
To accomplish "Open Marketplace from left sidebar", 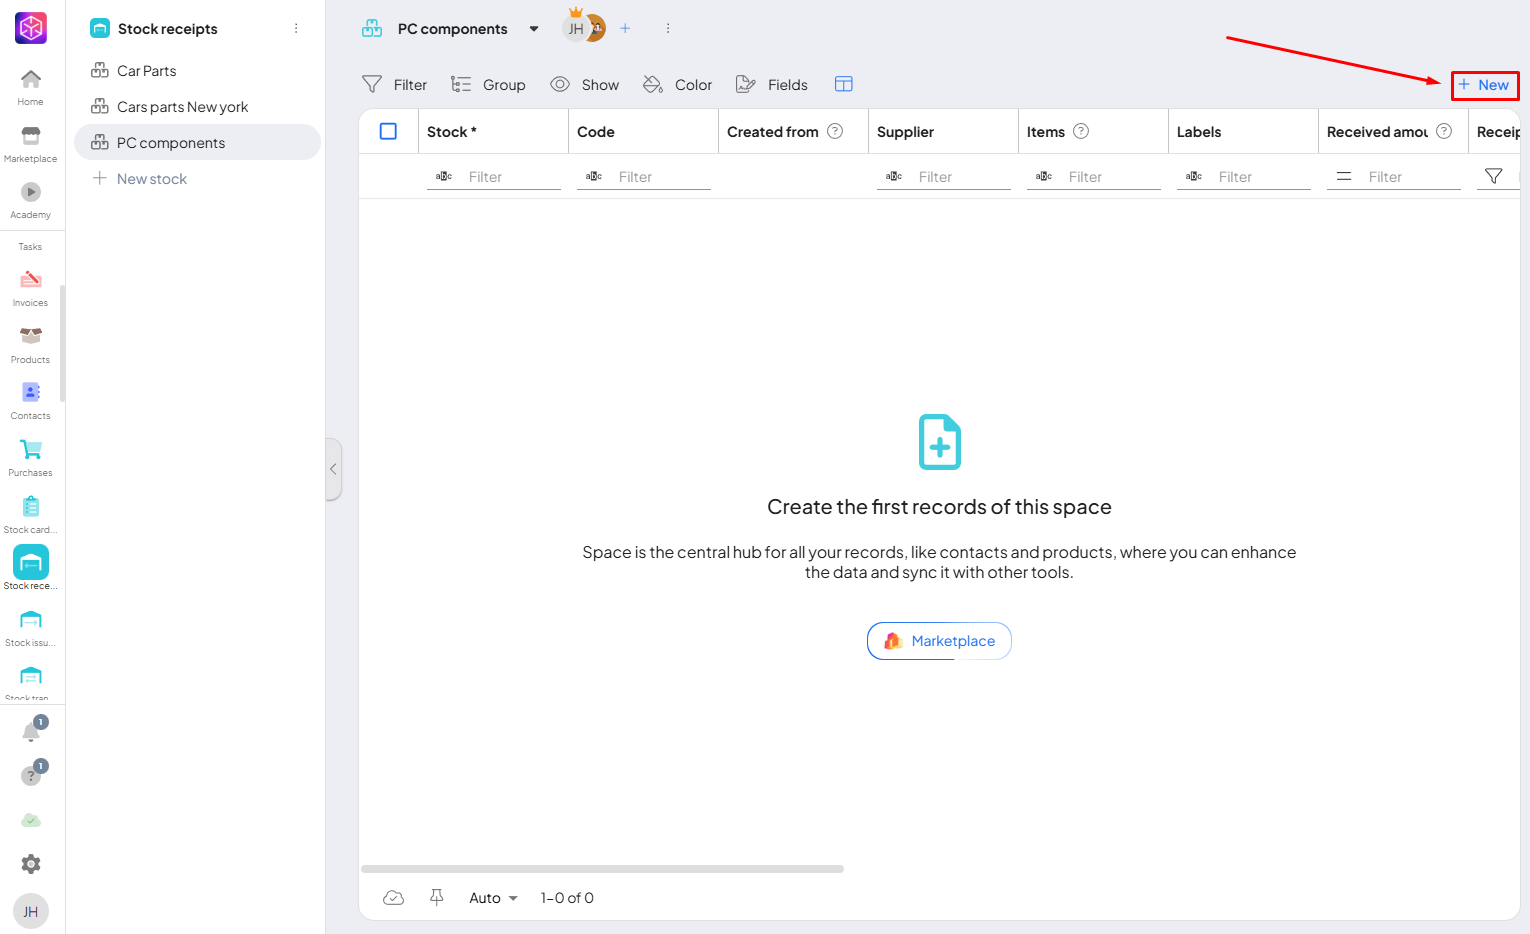I will click(x=30, y=143).
